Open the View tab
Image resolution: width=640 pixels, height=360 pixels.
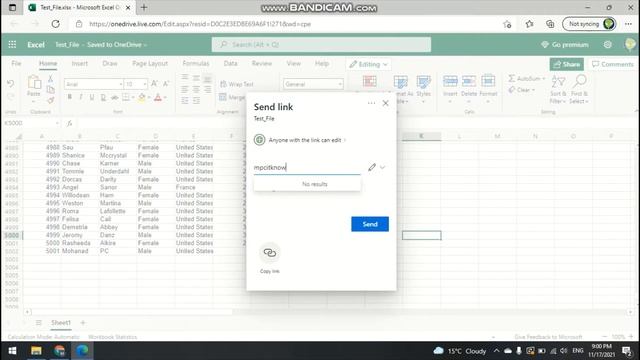pos(293,64)
